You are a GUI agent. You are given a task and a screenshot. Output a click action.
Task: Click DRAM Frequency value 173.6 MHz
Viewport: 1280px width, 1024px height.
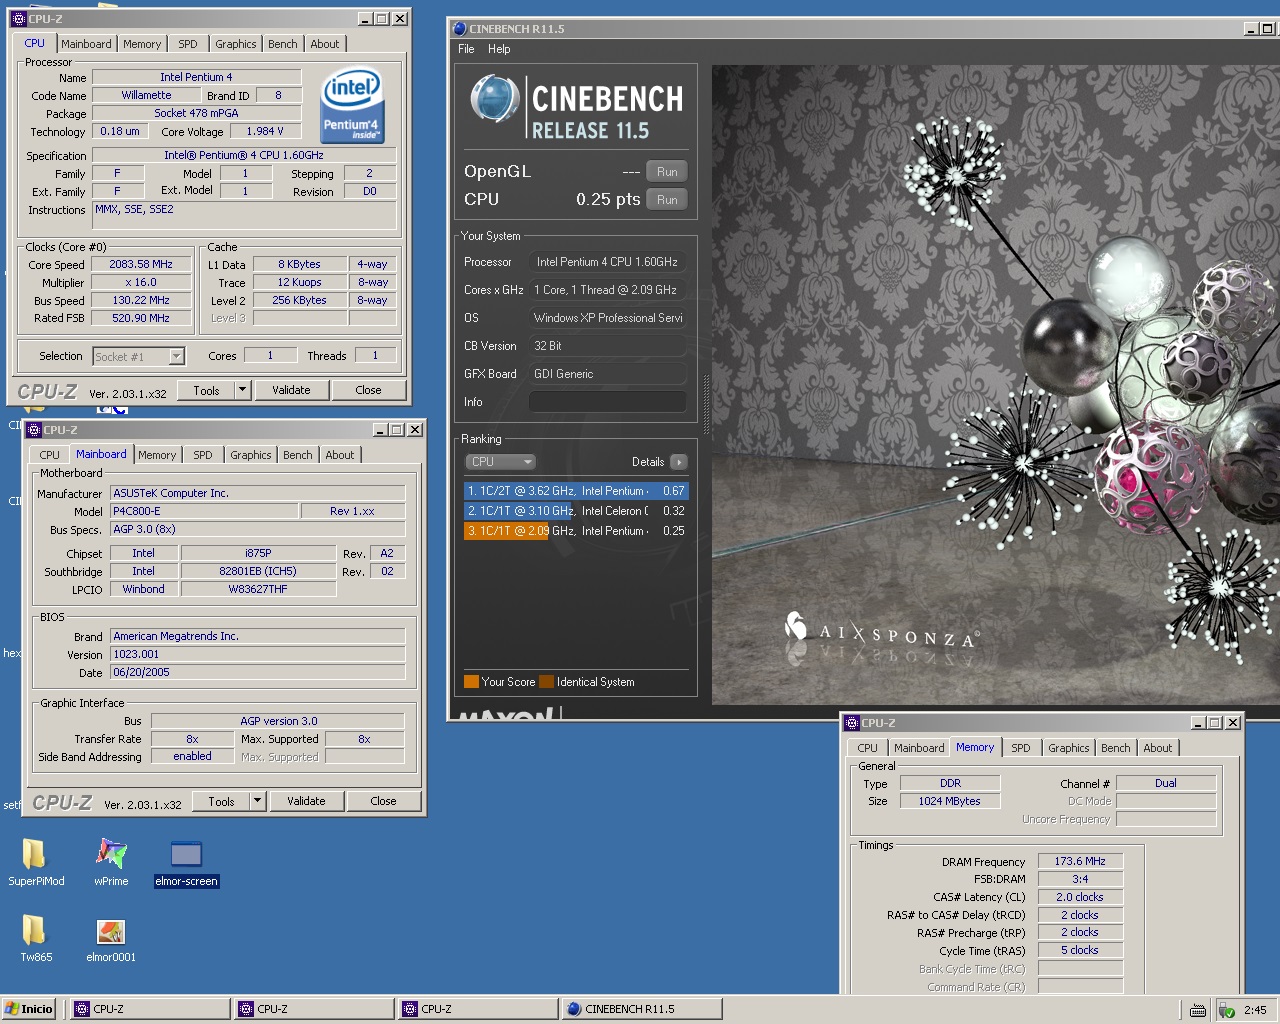(x=1080, y=861)
